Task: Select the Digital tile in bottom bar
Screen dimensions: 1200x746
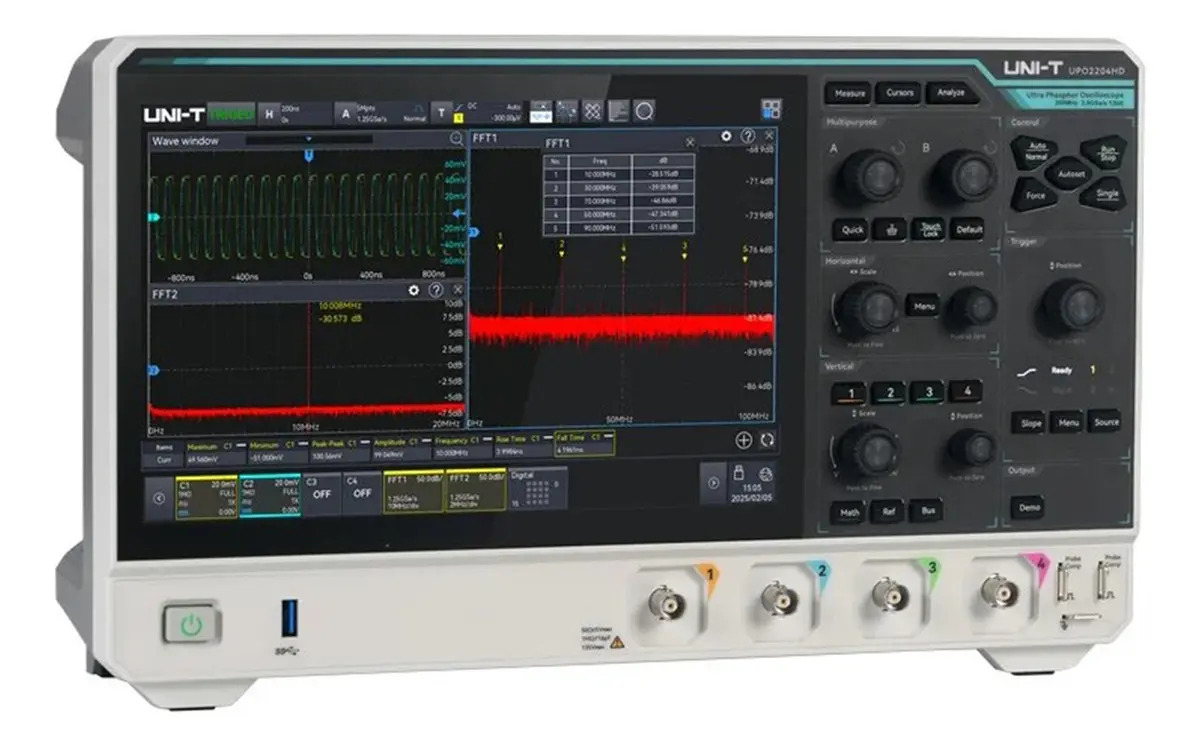Action: pyautogui.click(x=538, y=488)
